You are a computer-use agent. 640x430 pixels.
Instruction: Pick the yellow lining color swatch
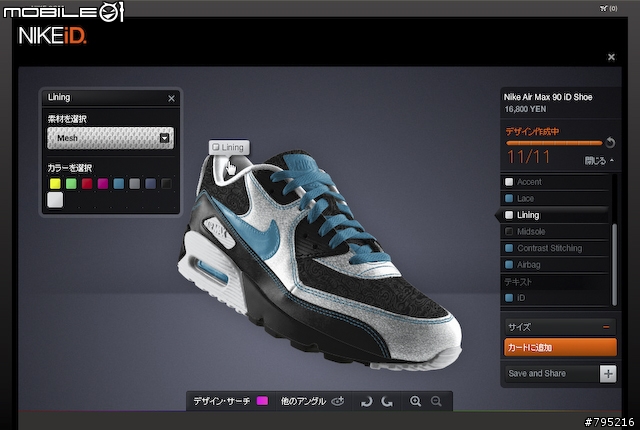coord(55,184)
